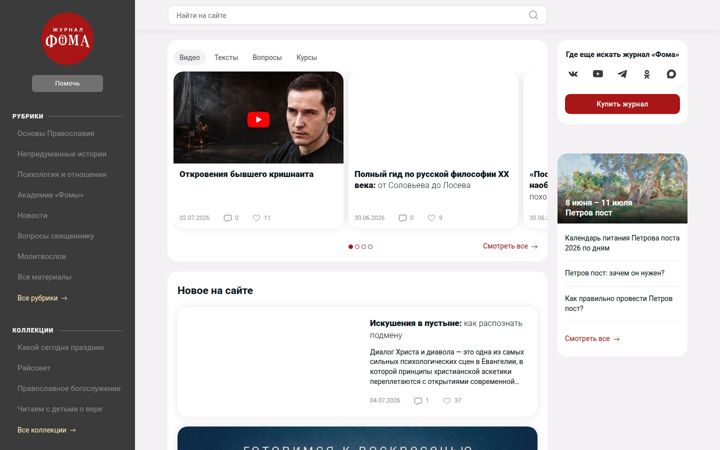Open the Odnoklassniki social icon
Screen dimensions: 720x450
(x=647, y=74)
